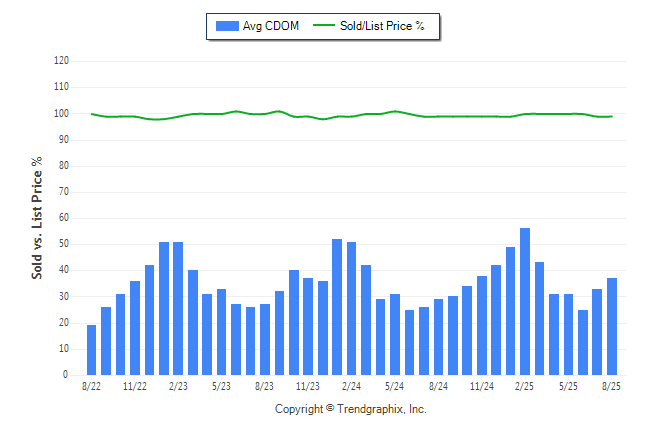Click the blue Avg CDOM legend swatch
The height and width of the screenshot is (434, 646).
pyautogui.click(x=227, y=26)
